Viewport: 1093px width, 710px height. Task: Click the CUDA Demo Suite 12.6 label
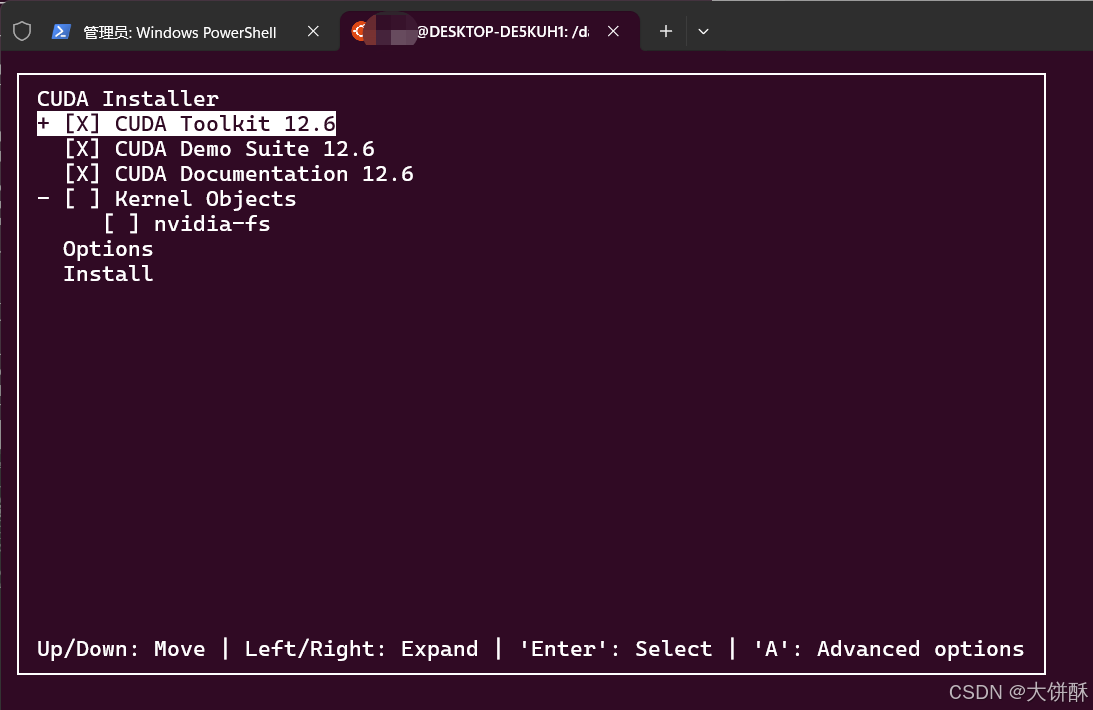coord(245,149)
